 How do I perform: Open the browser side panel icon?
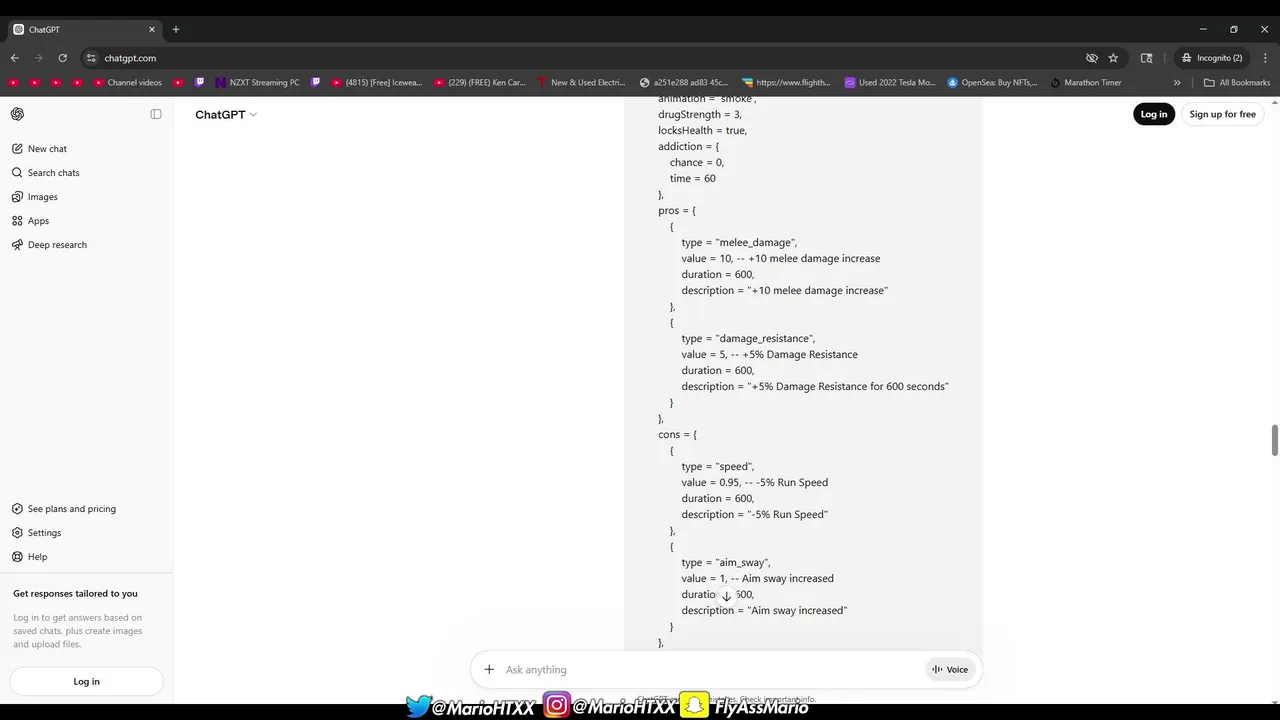[1147, 58]
